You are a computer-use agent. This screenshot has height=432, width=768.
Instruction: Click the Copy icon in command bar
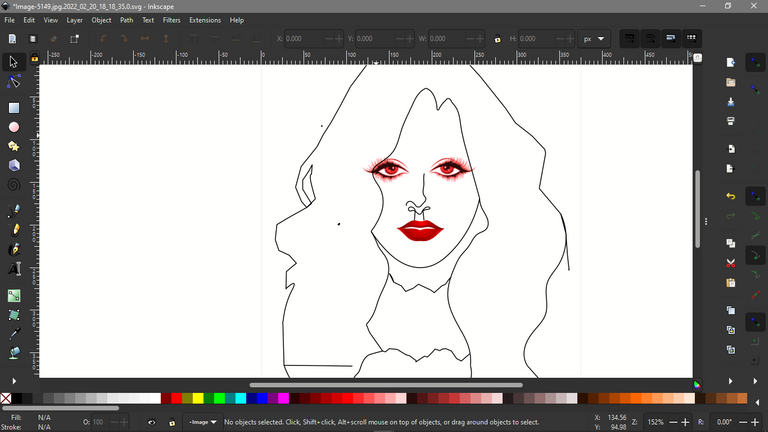tap(730, 243)
